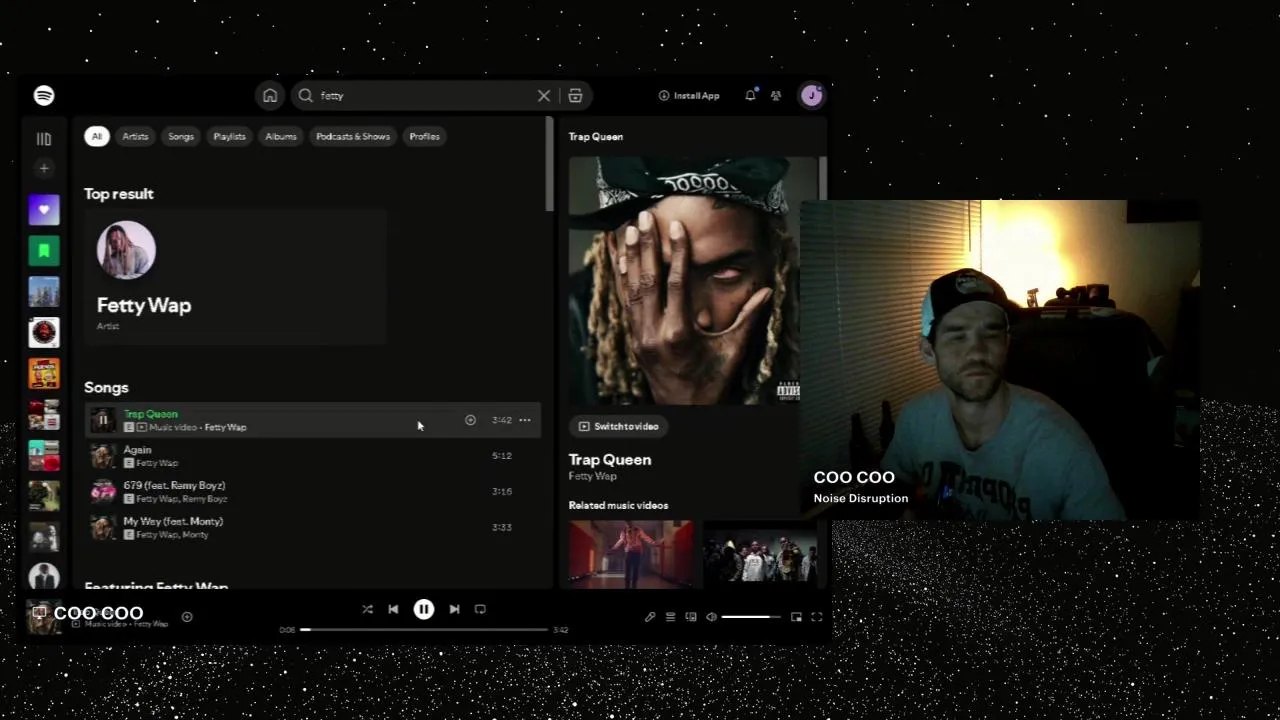This screenshot has height=720, width=1280.
Task: Open the red circular playlist in sidebar
Action: (x=44, y=332)
